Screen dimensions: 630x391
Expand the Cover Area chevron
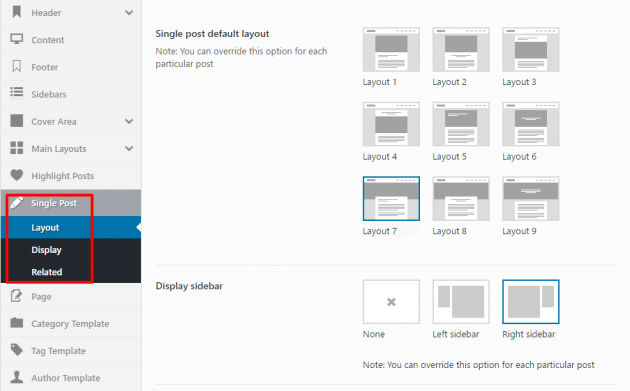click(129, 121)
